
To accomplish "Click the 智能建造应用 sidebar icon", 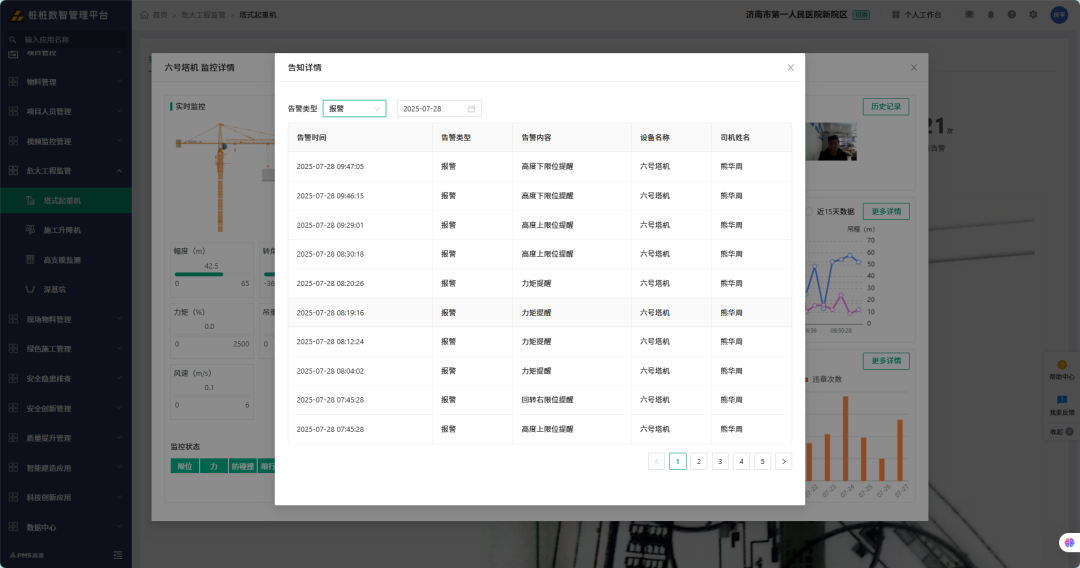I will coord(13,467).
